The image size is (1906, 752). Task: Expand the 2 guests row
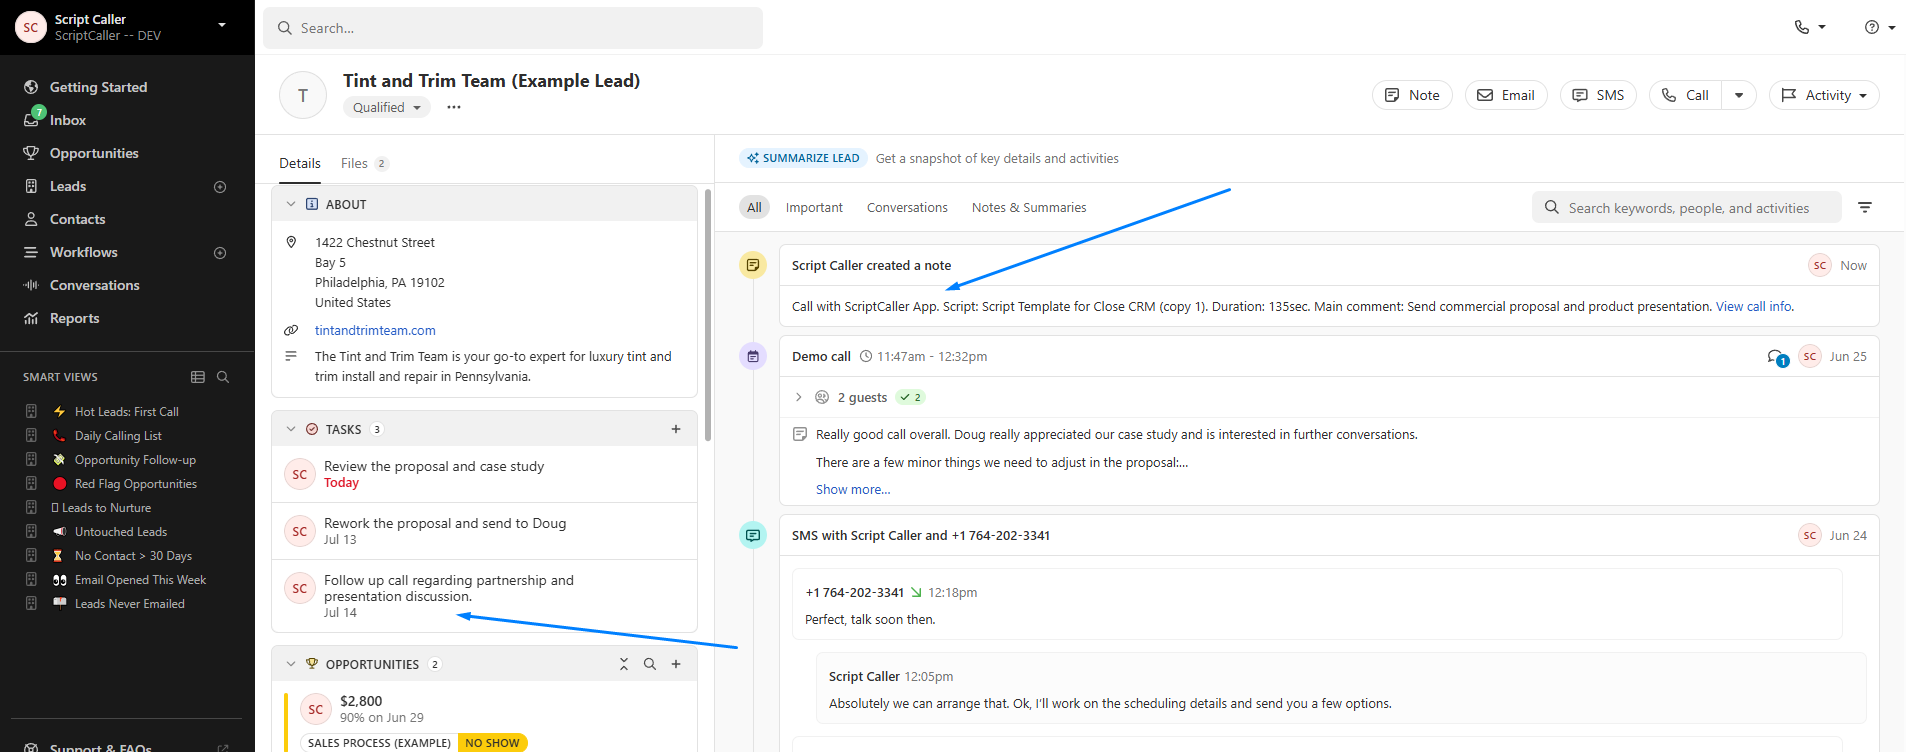coord(799,397)
